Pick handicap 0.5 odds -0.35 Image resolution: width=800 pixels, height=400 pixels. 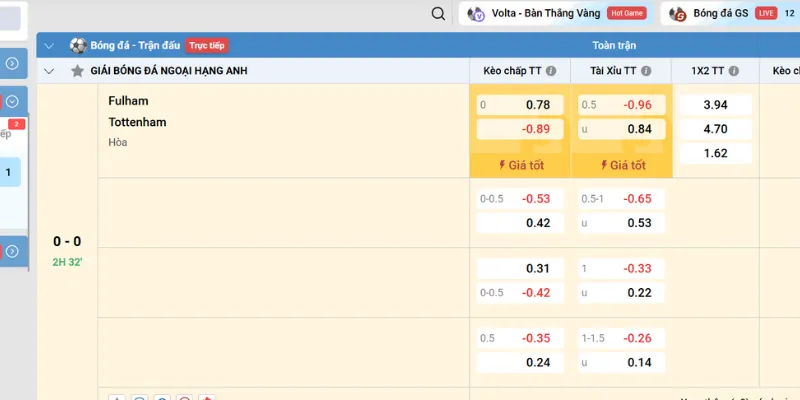point(520,338)
